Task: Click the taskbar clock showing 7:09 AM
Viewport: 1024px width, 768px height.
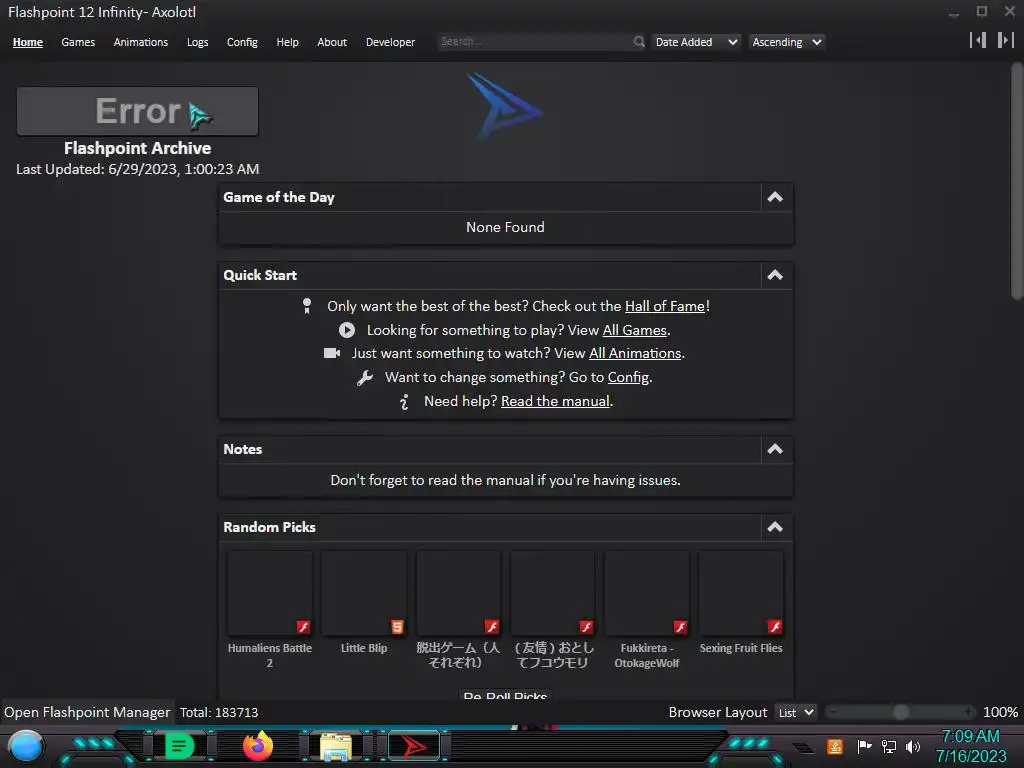Action: (970, 746)
